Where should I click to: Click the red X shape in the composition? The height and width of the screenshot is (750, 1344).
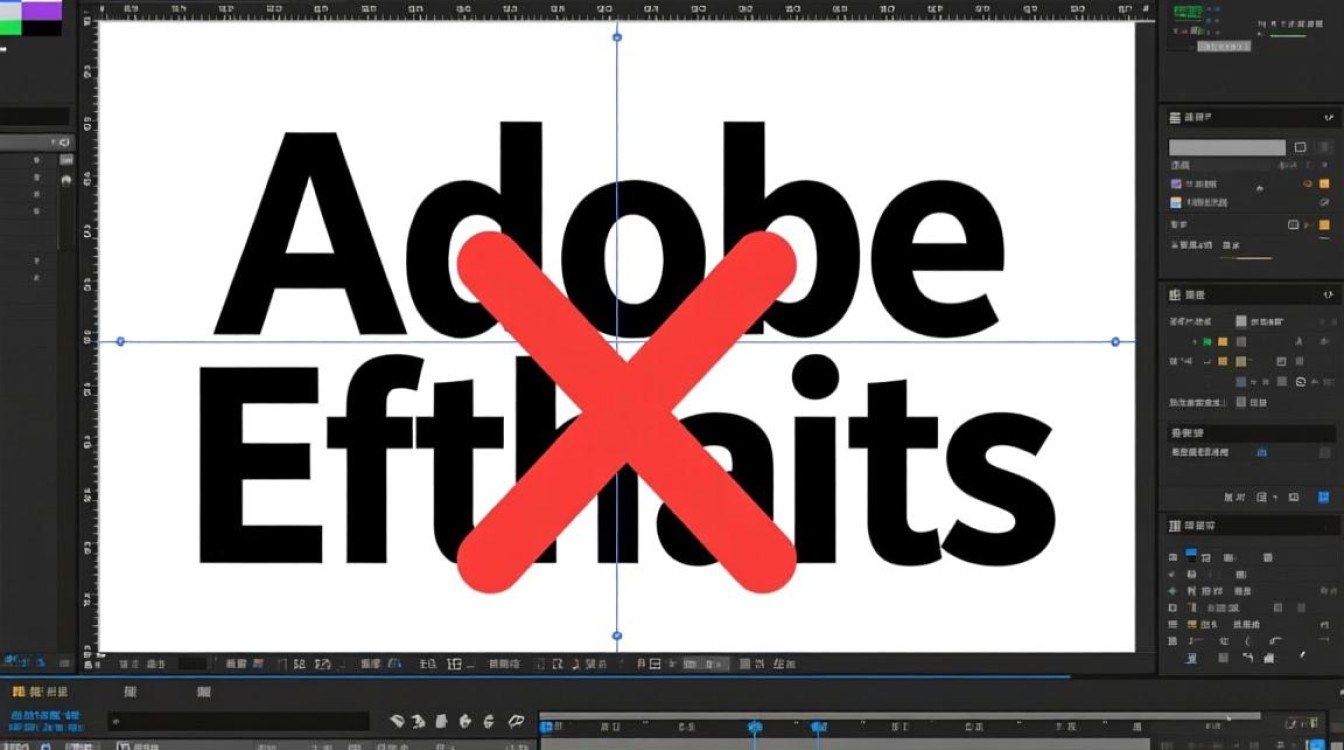coord(626,410)
